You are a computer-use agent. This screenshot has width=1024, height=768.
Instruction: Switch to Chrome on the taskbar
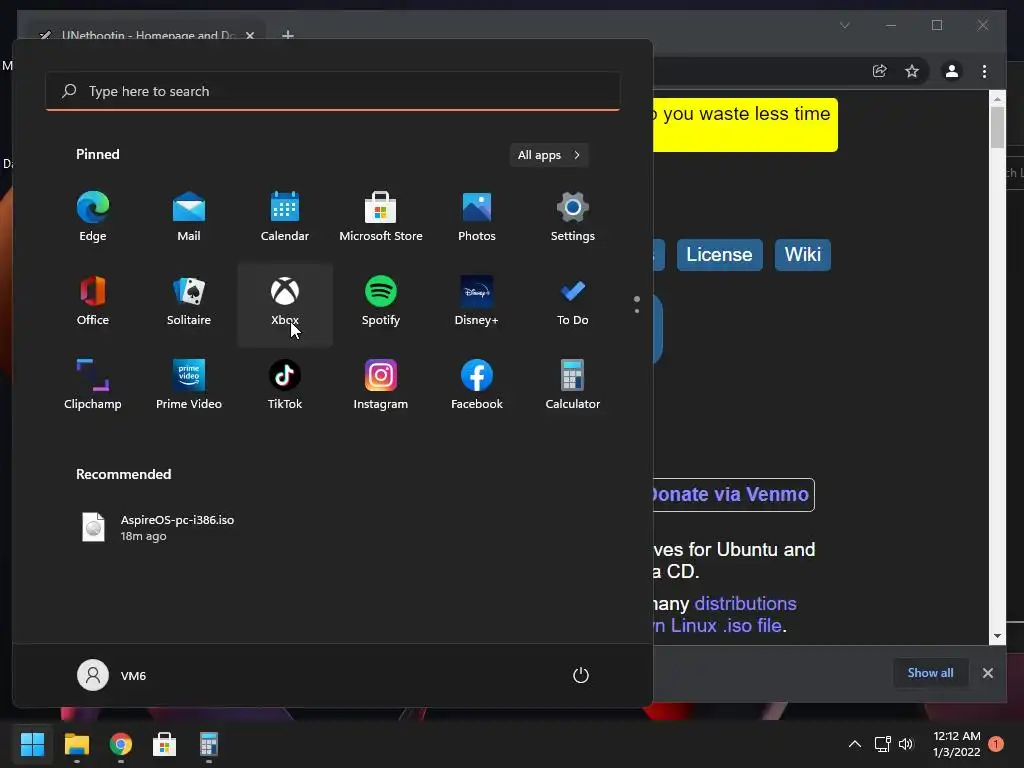(x=121, y=744)
